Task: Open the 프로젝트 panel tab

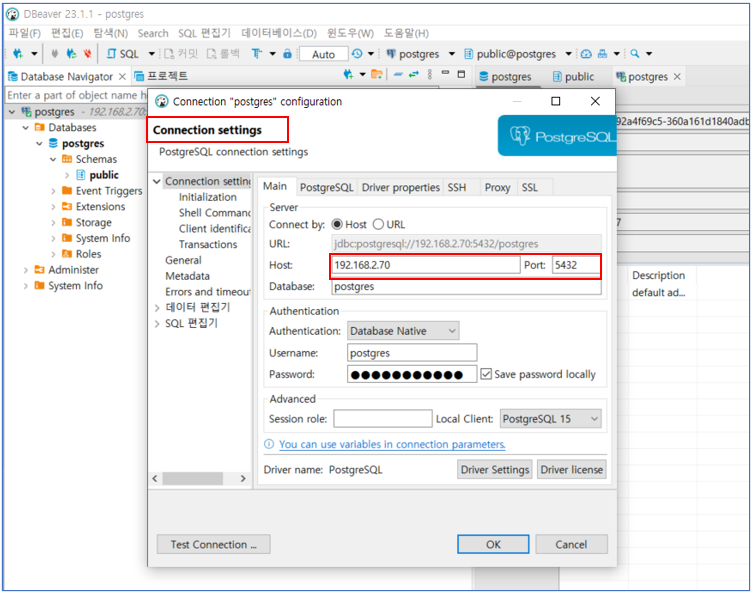Action: click(x=162, y=76)
